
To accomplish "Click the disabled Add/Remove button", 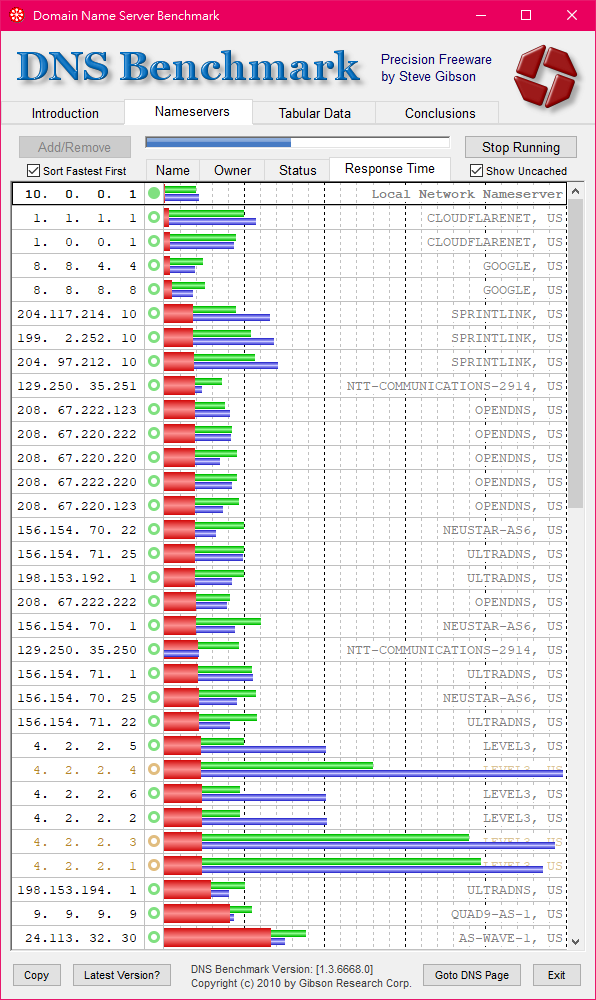I will coord(75,147).
